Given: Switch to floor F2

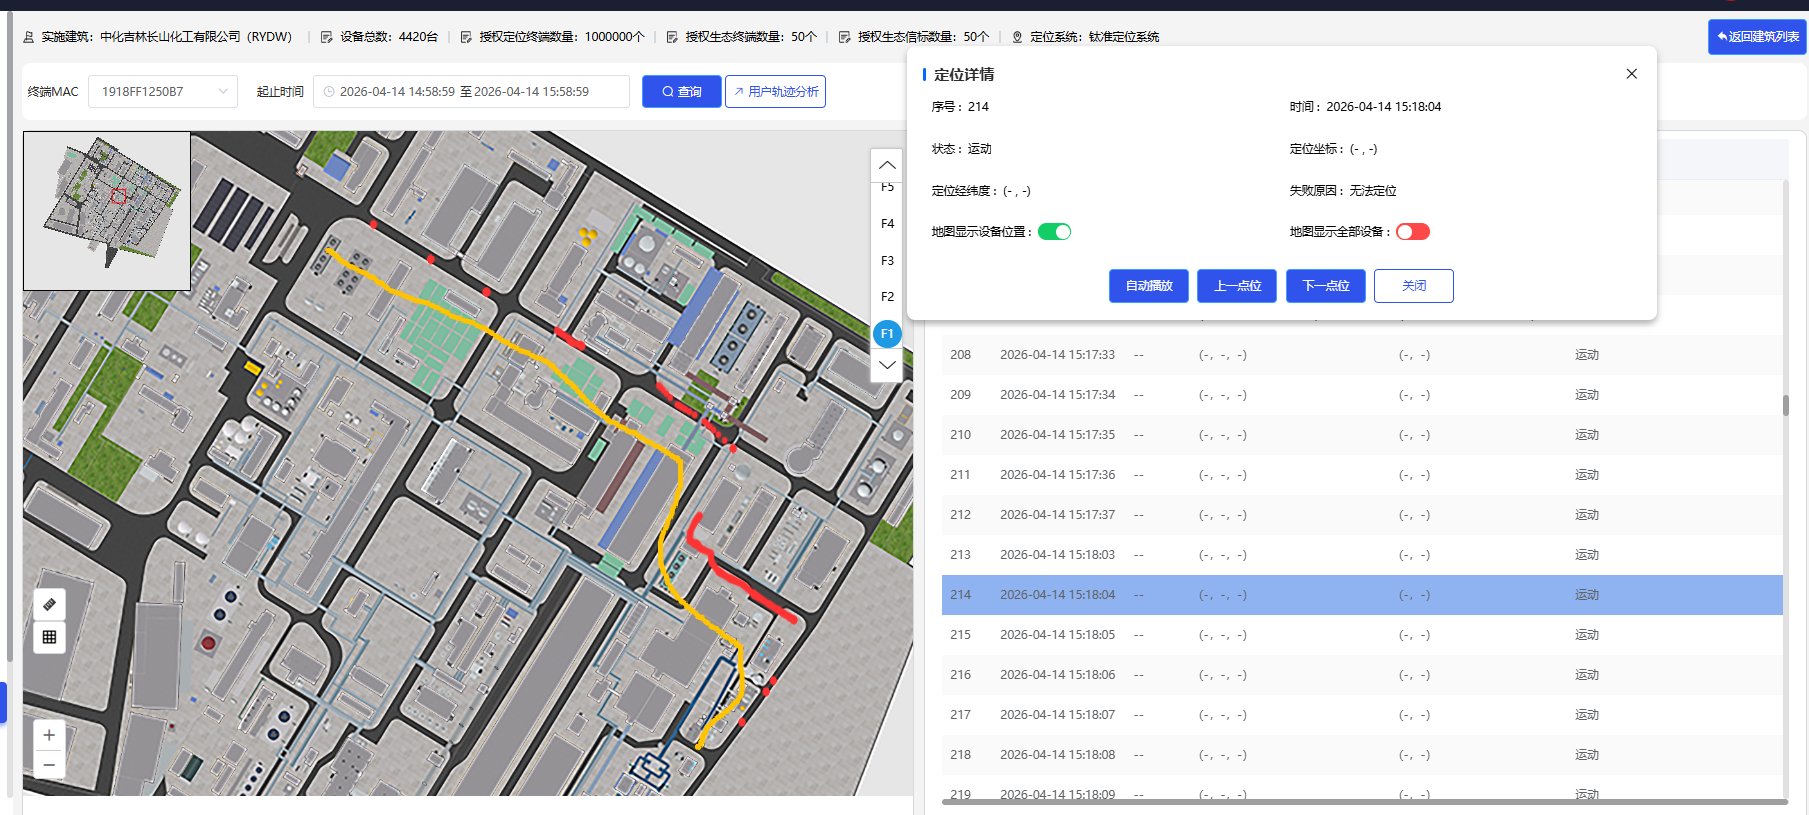Looking at the screenshot, I should [887, 297].
